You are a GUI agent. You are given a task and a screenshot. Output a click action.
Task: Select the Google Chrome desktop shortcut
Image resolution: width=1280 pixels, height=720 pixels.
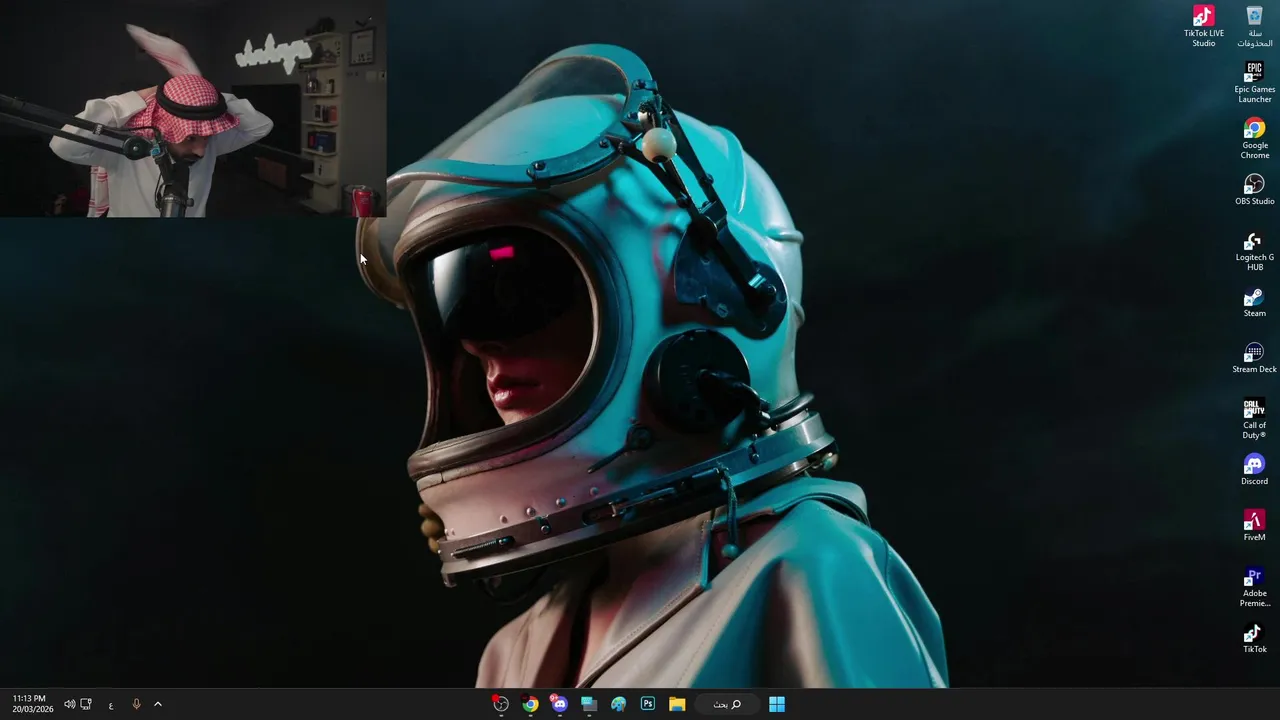tap(1254, 138)
